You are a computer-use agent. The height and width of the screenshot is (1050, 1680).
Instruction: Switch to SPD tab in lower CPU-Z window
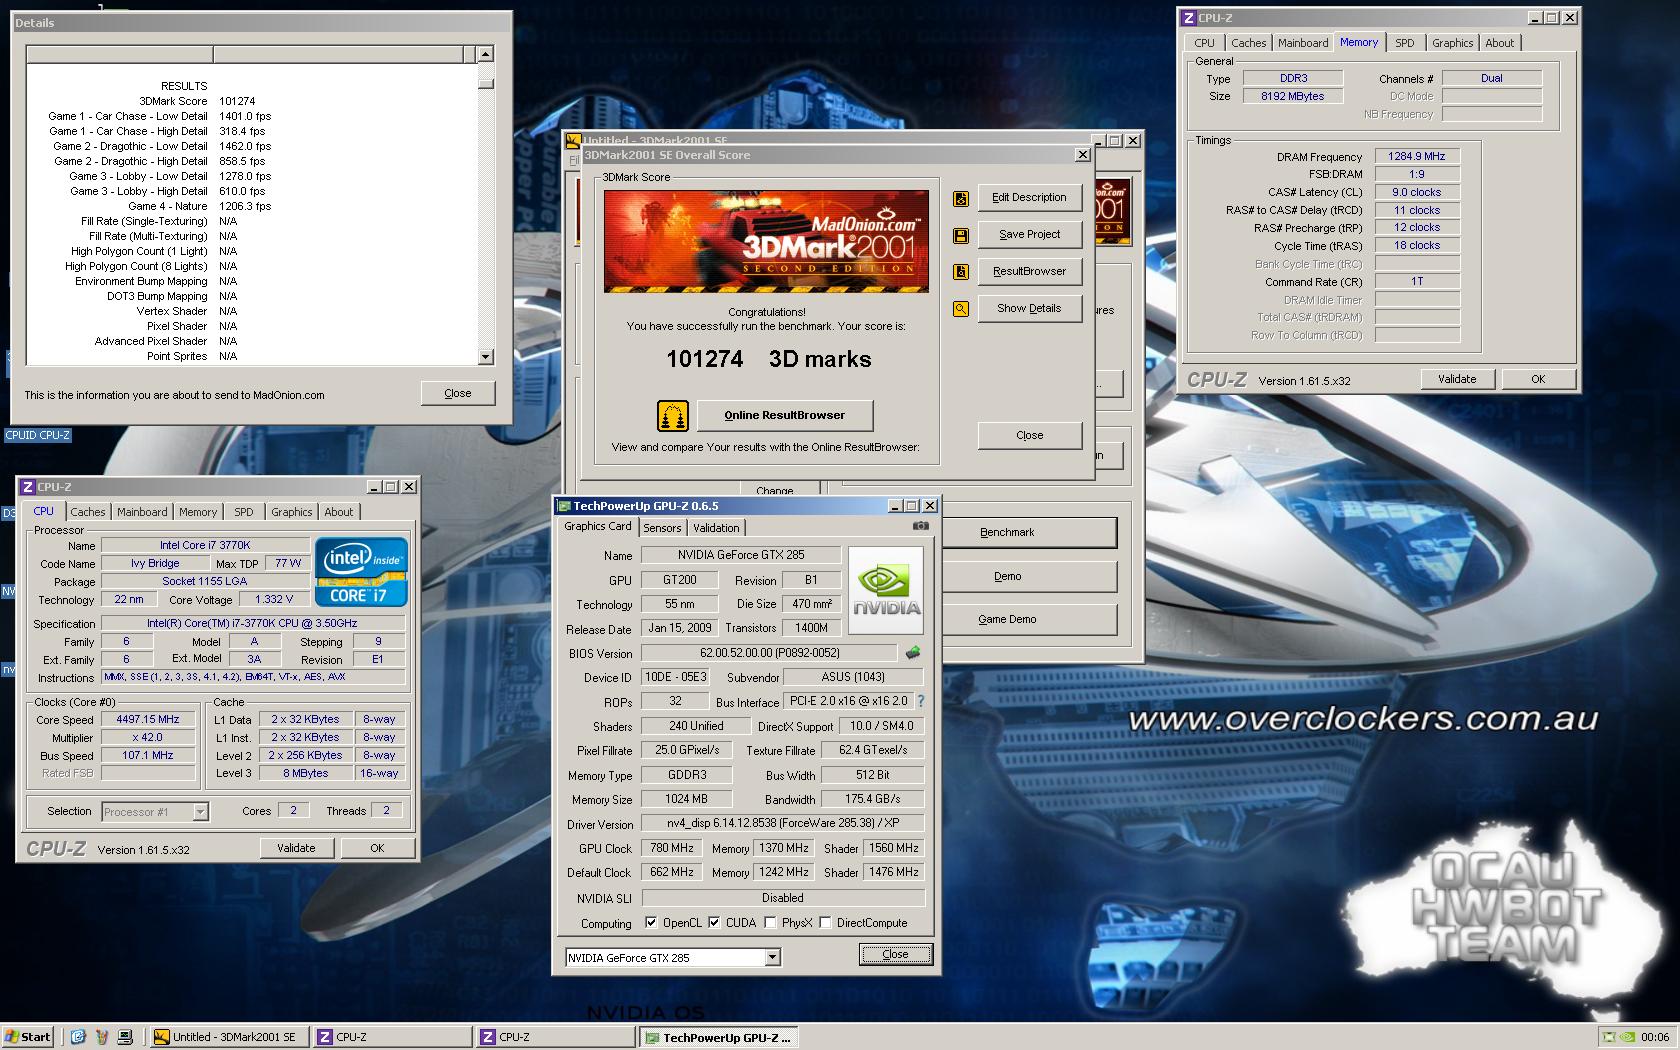244,512
